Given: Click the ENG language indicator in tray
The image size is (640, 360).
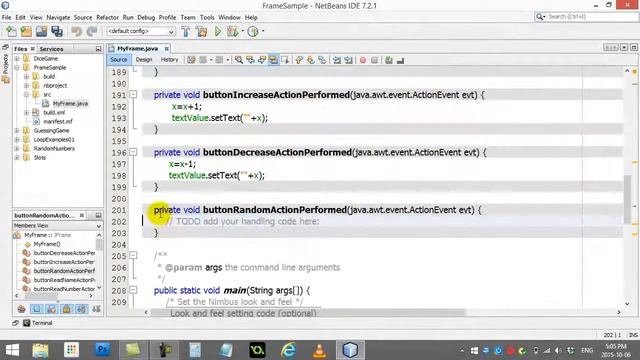Looking at the screenshot, I should tap(587, 350).
